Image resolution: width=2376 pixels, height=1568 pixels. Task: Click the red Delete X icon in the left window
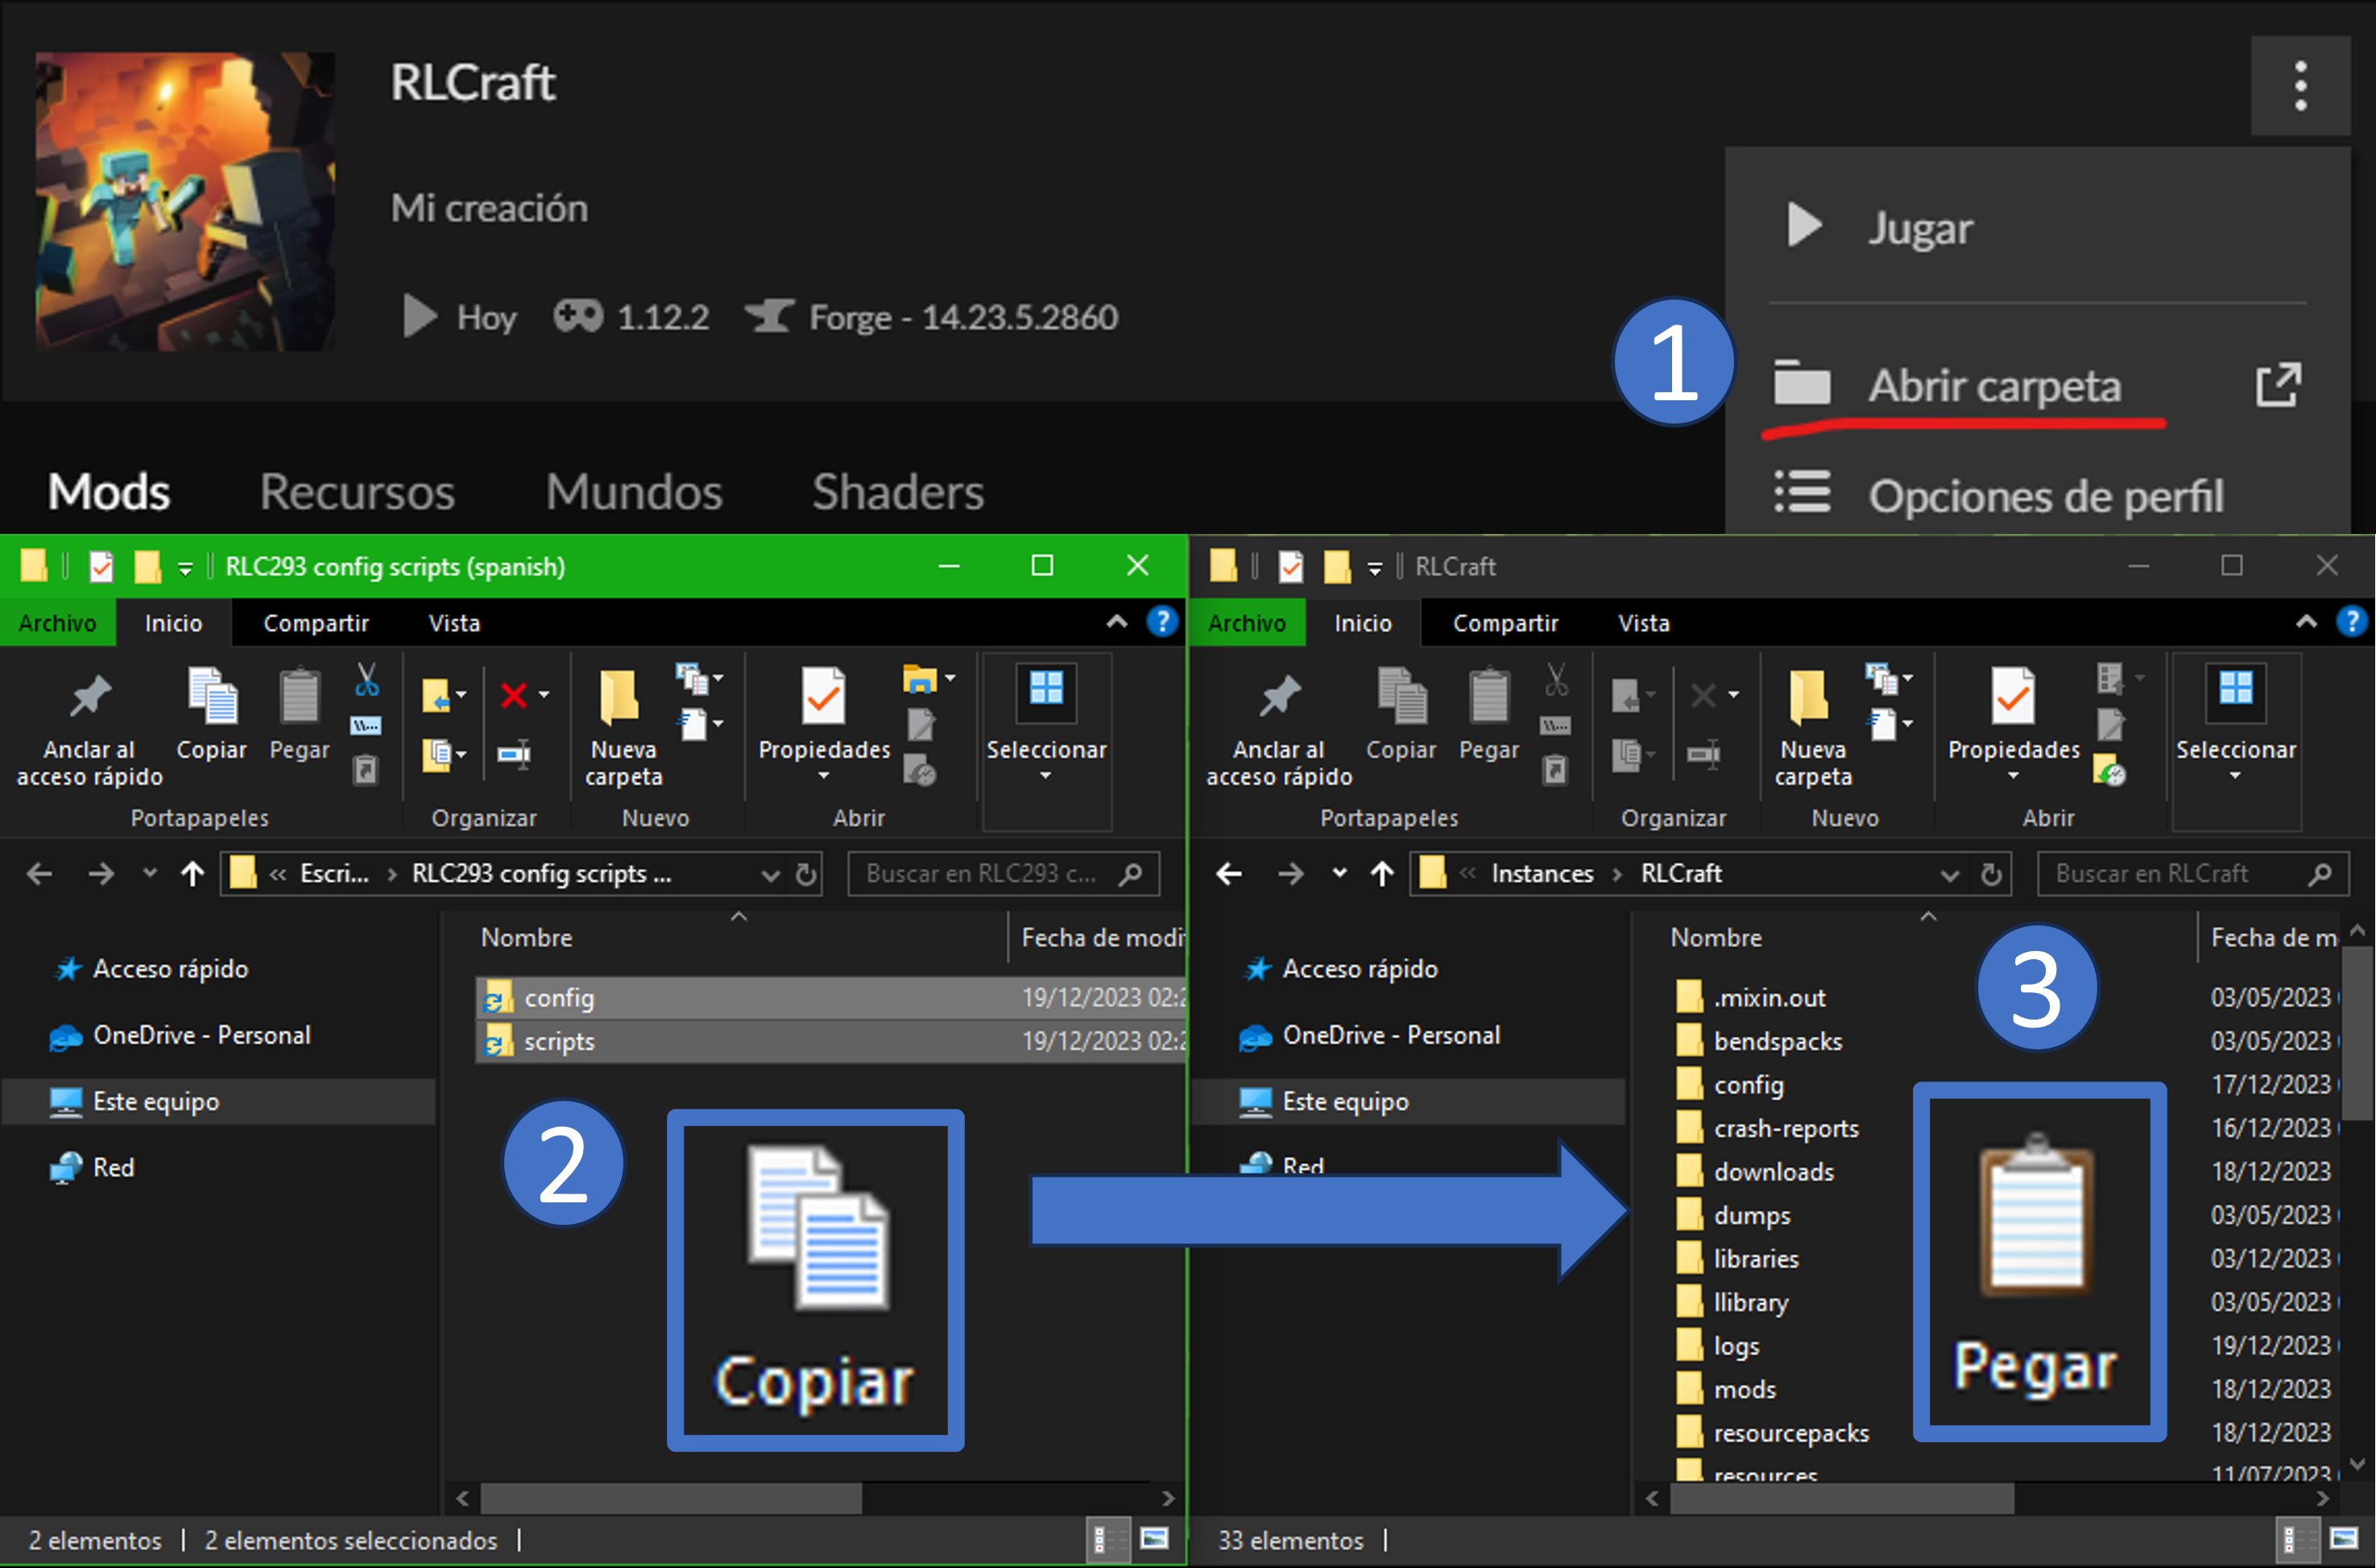514,695
